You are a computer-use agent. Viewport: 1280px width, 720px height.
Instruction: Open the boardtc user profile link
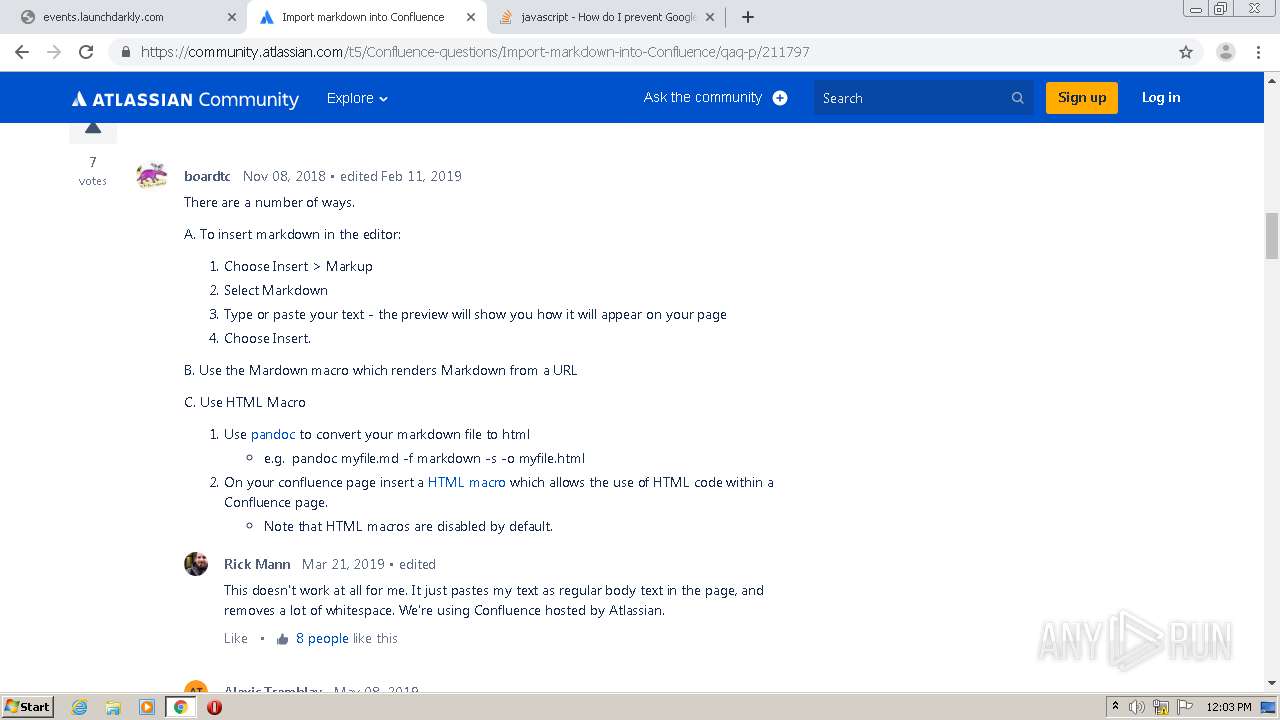[x=207, y=176]
